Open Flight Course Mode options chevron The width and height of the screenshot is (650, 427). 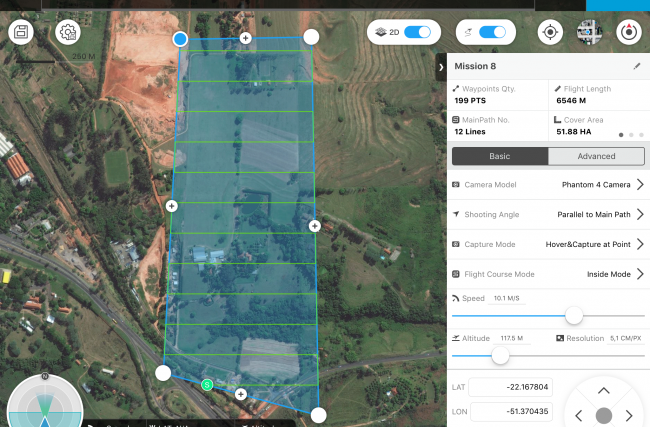point(640,274)
